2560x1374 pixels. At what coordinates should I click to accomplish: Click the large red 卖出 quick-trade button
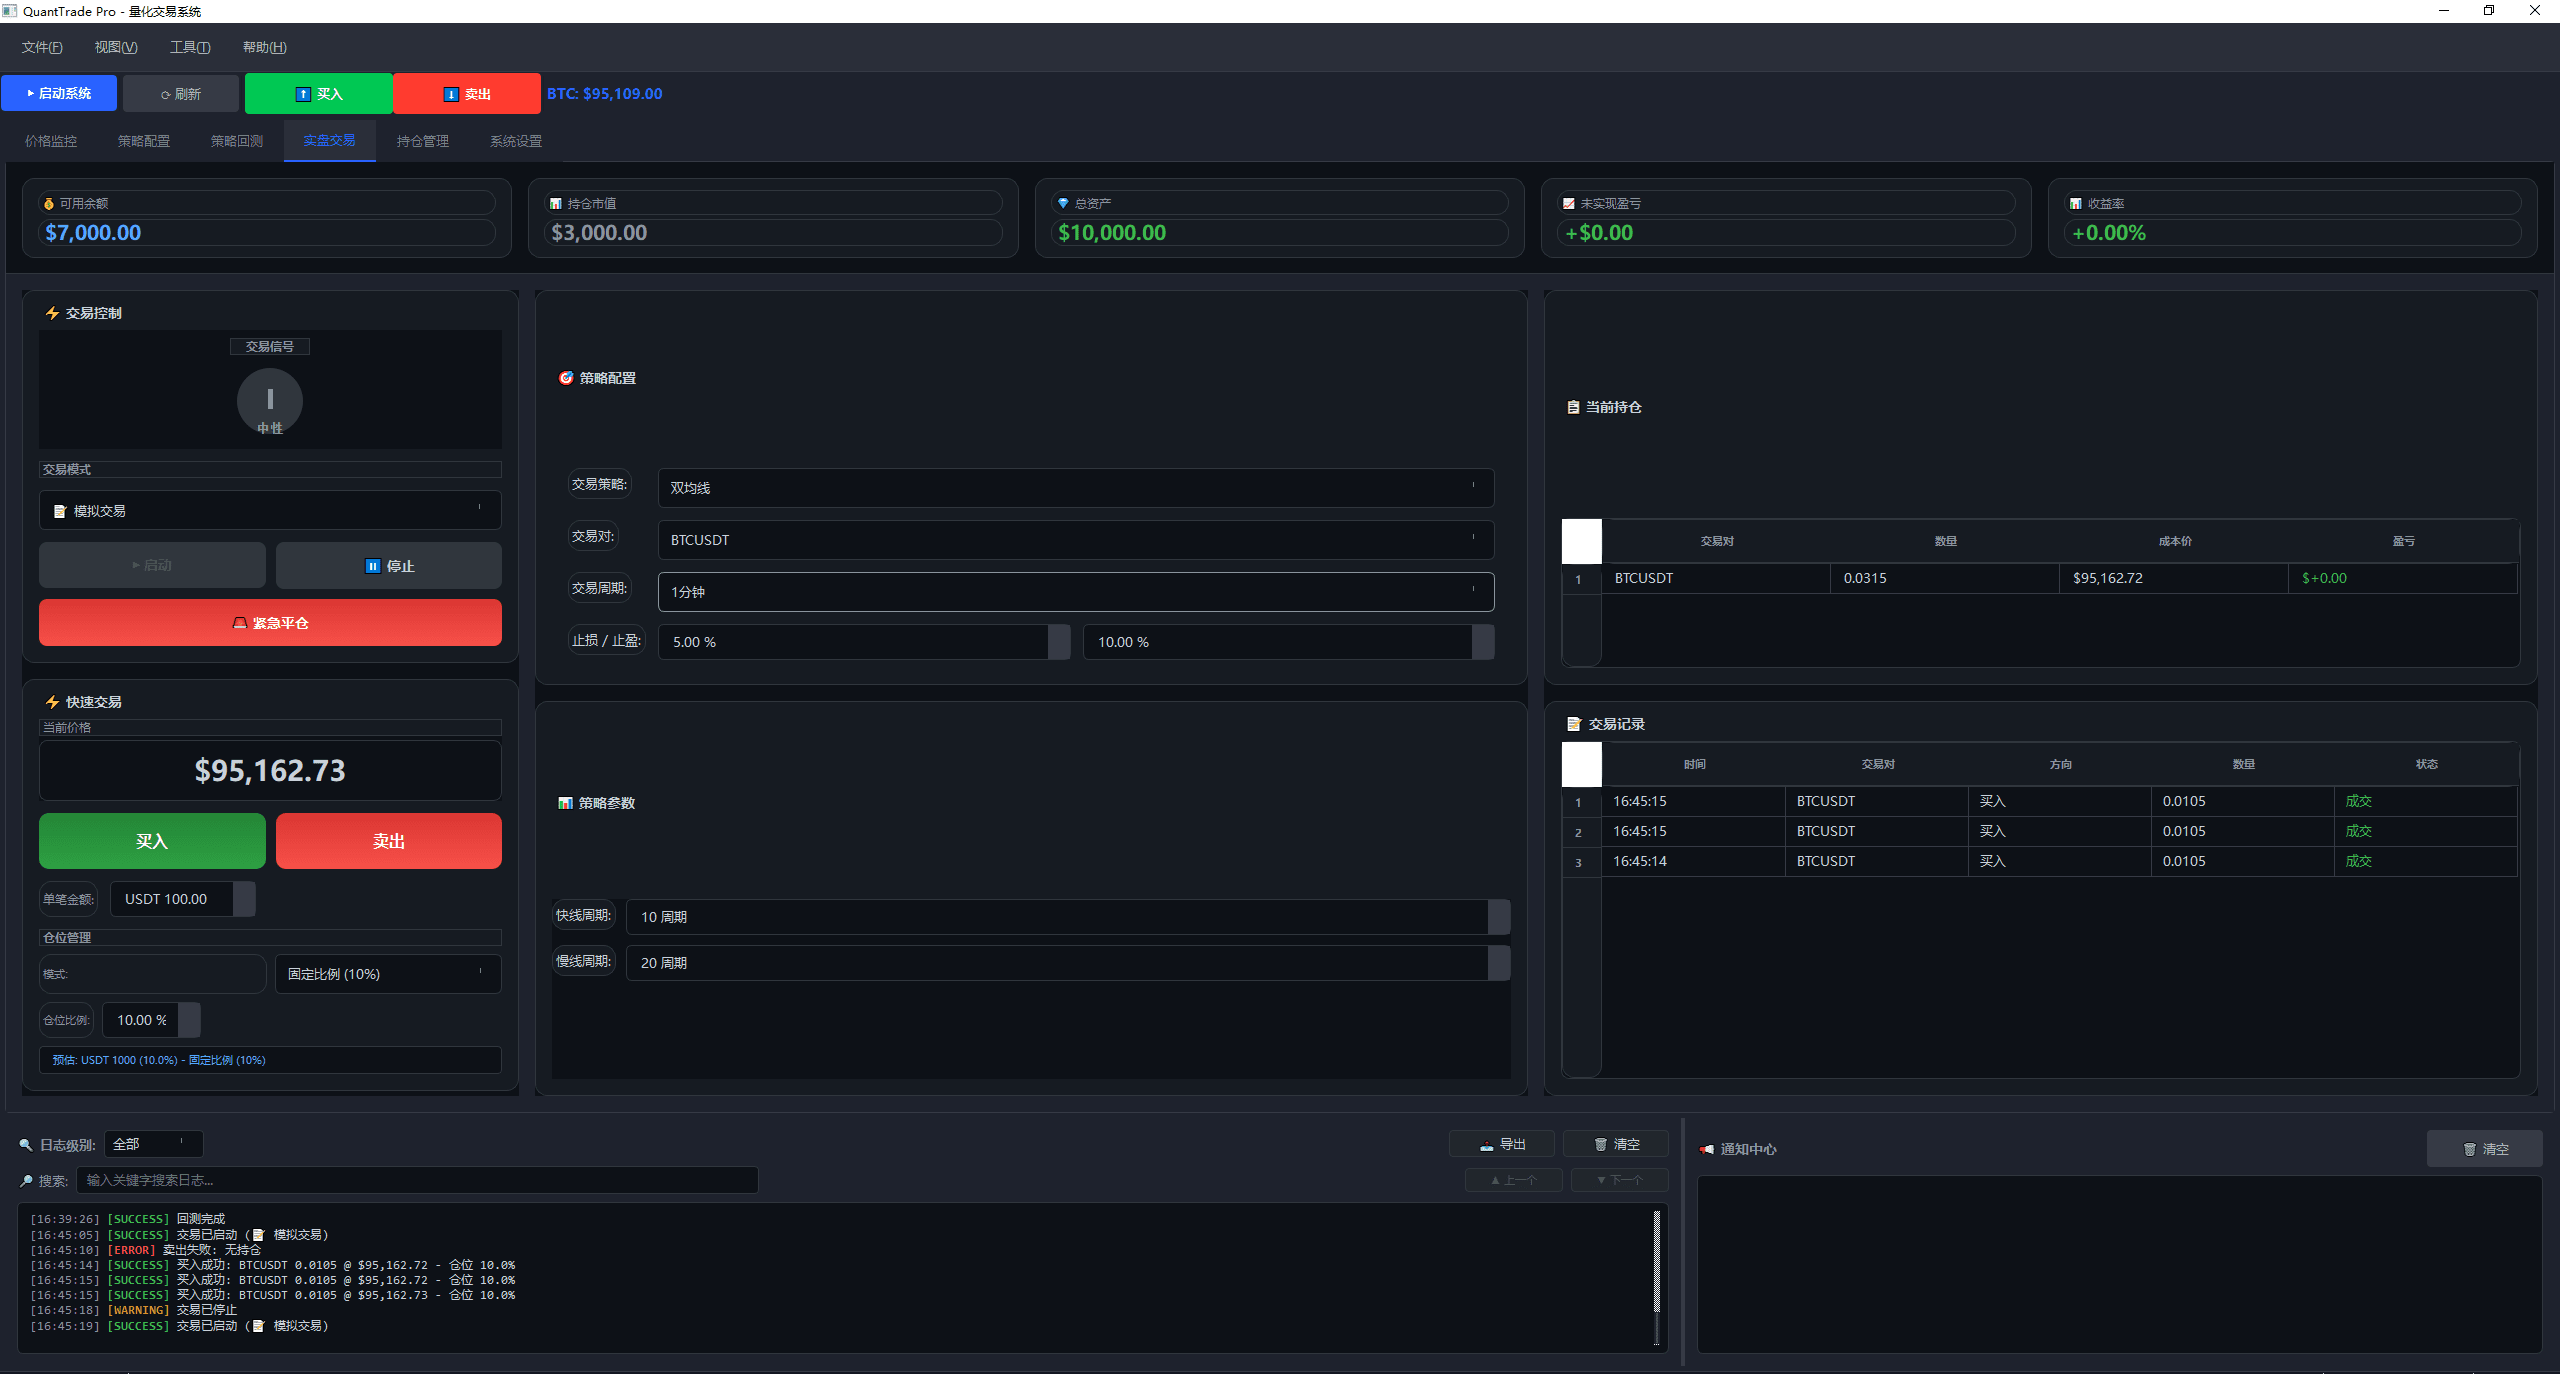click(x=389, y=841)
